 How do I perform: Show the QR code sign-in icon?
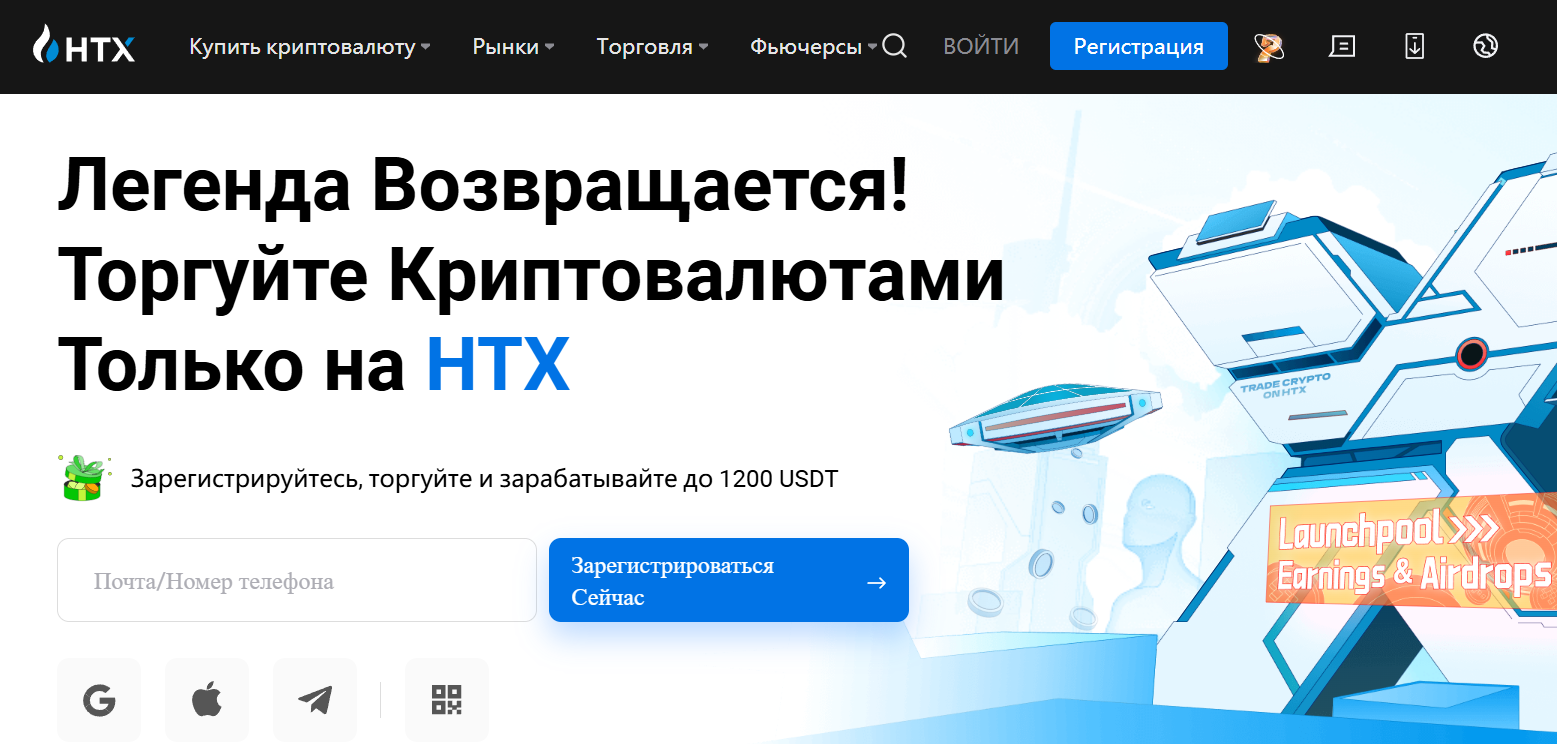[447, 700]
